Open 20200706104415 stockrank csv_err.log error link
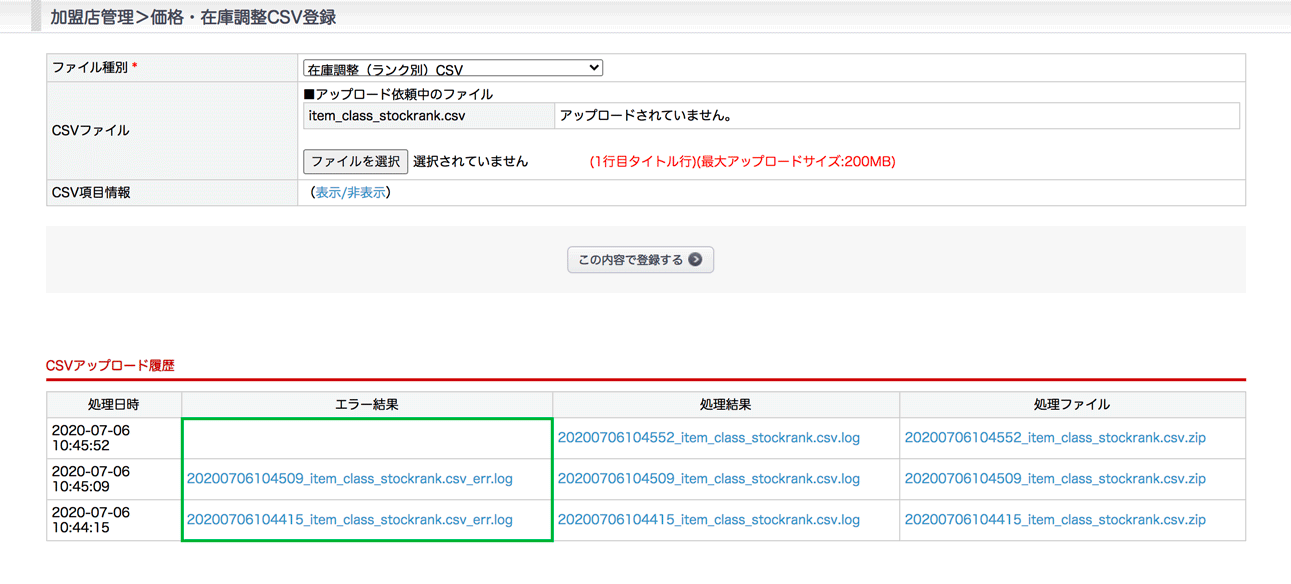Image resolution: width=1291 pixels, height=584 pixels. (x=349, y=520)
